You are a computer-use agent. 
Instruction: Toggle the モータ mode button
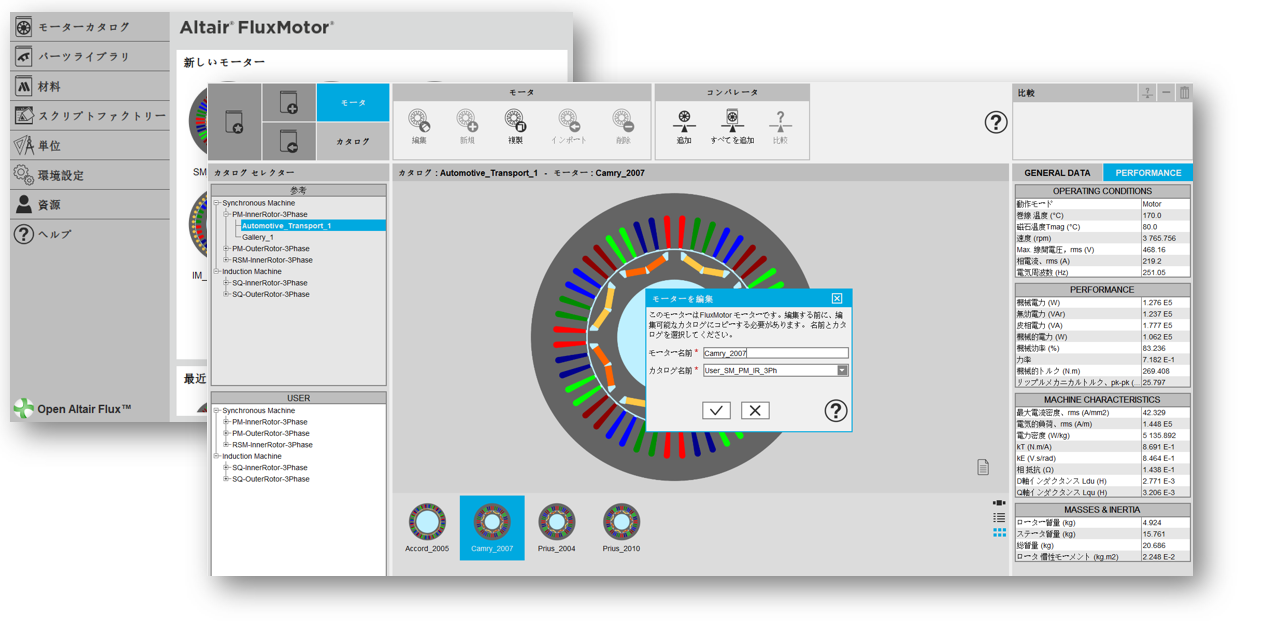(x=353, y=103)
